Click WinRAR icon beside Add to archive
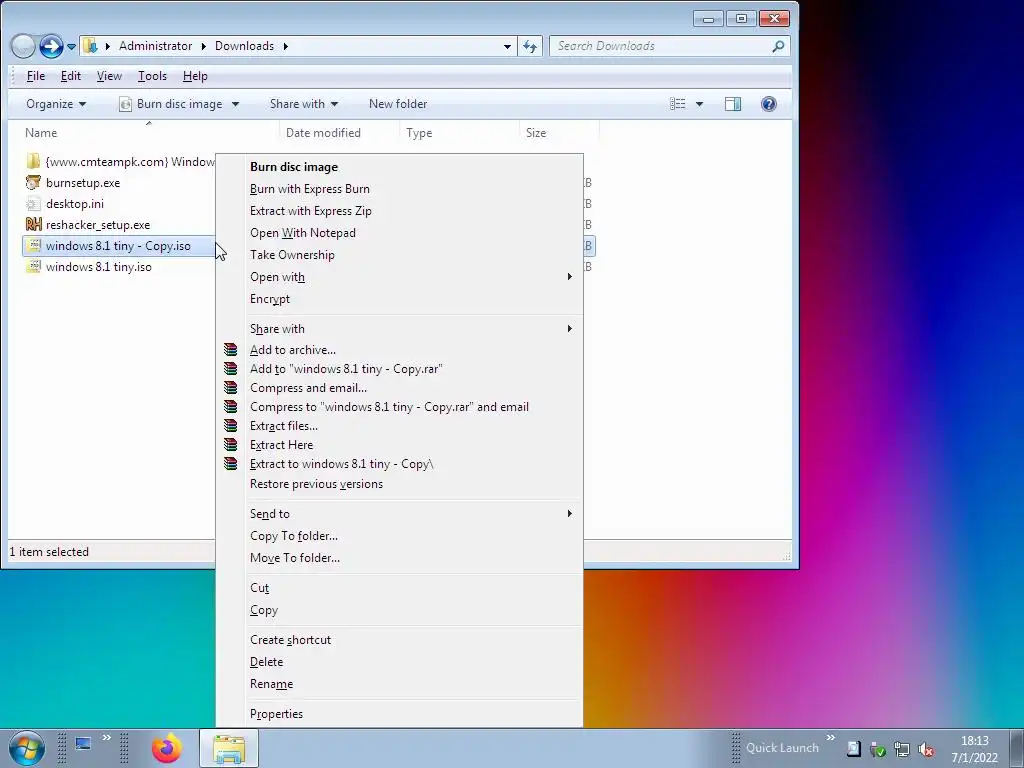The image size is (1024, 768). (231, 350)
